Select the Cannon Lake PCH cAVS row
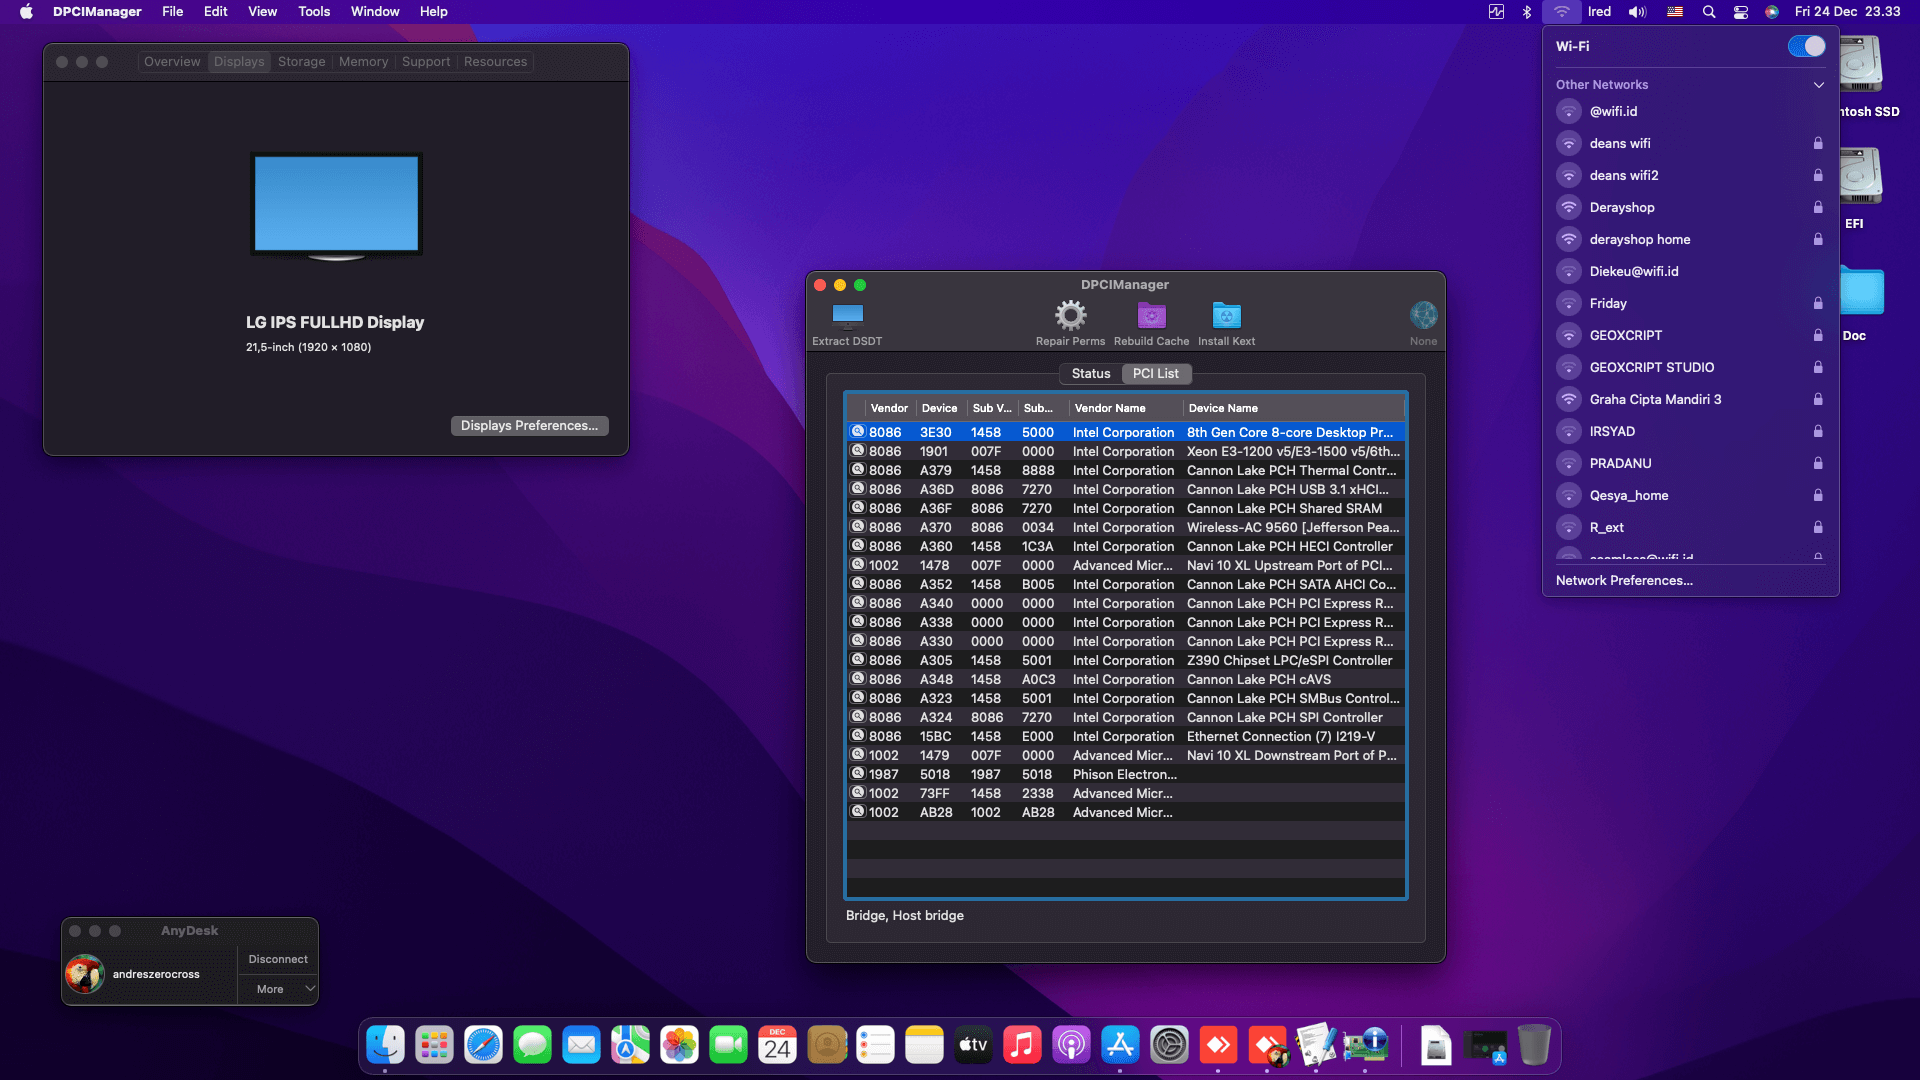Screen dimensions: 1920x1080 pos(1126,680)
